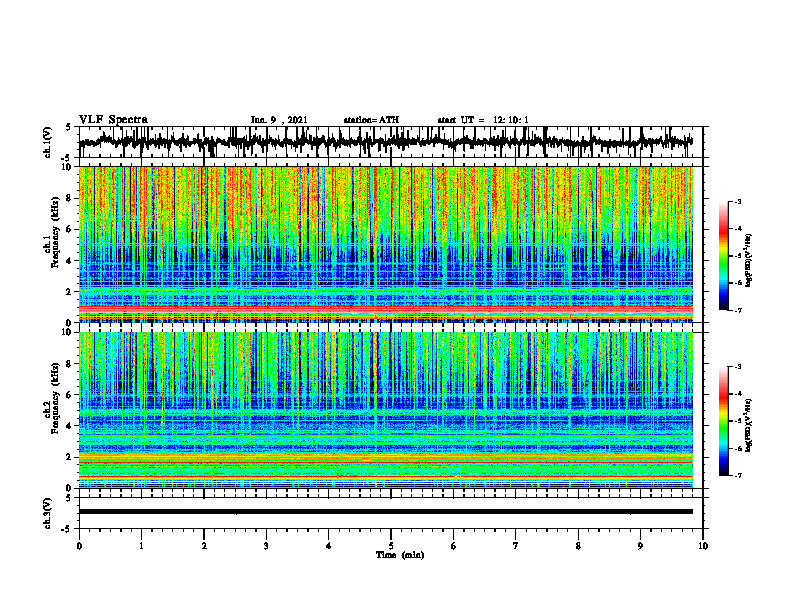
Task: Select "-5" label on ch.2 color scale
Action: (737, 421)
